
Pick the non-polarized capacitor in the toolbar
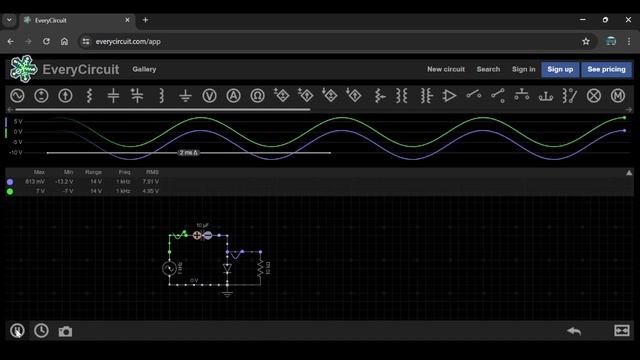(113, 96)
